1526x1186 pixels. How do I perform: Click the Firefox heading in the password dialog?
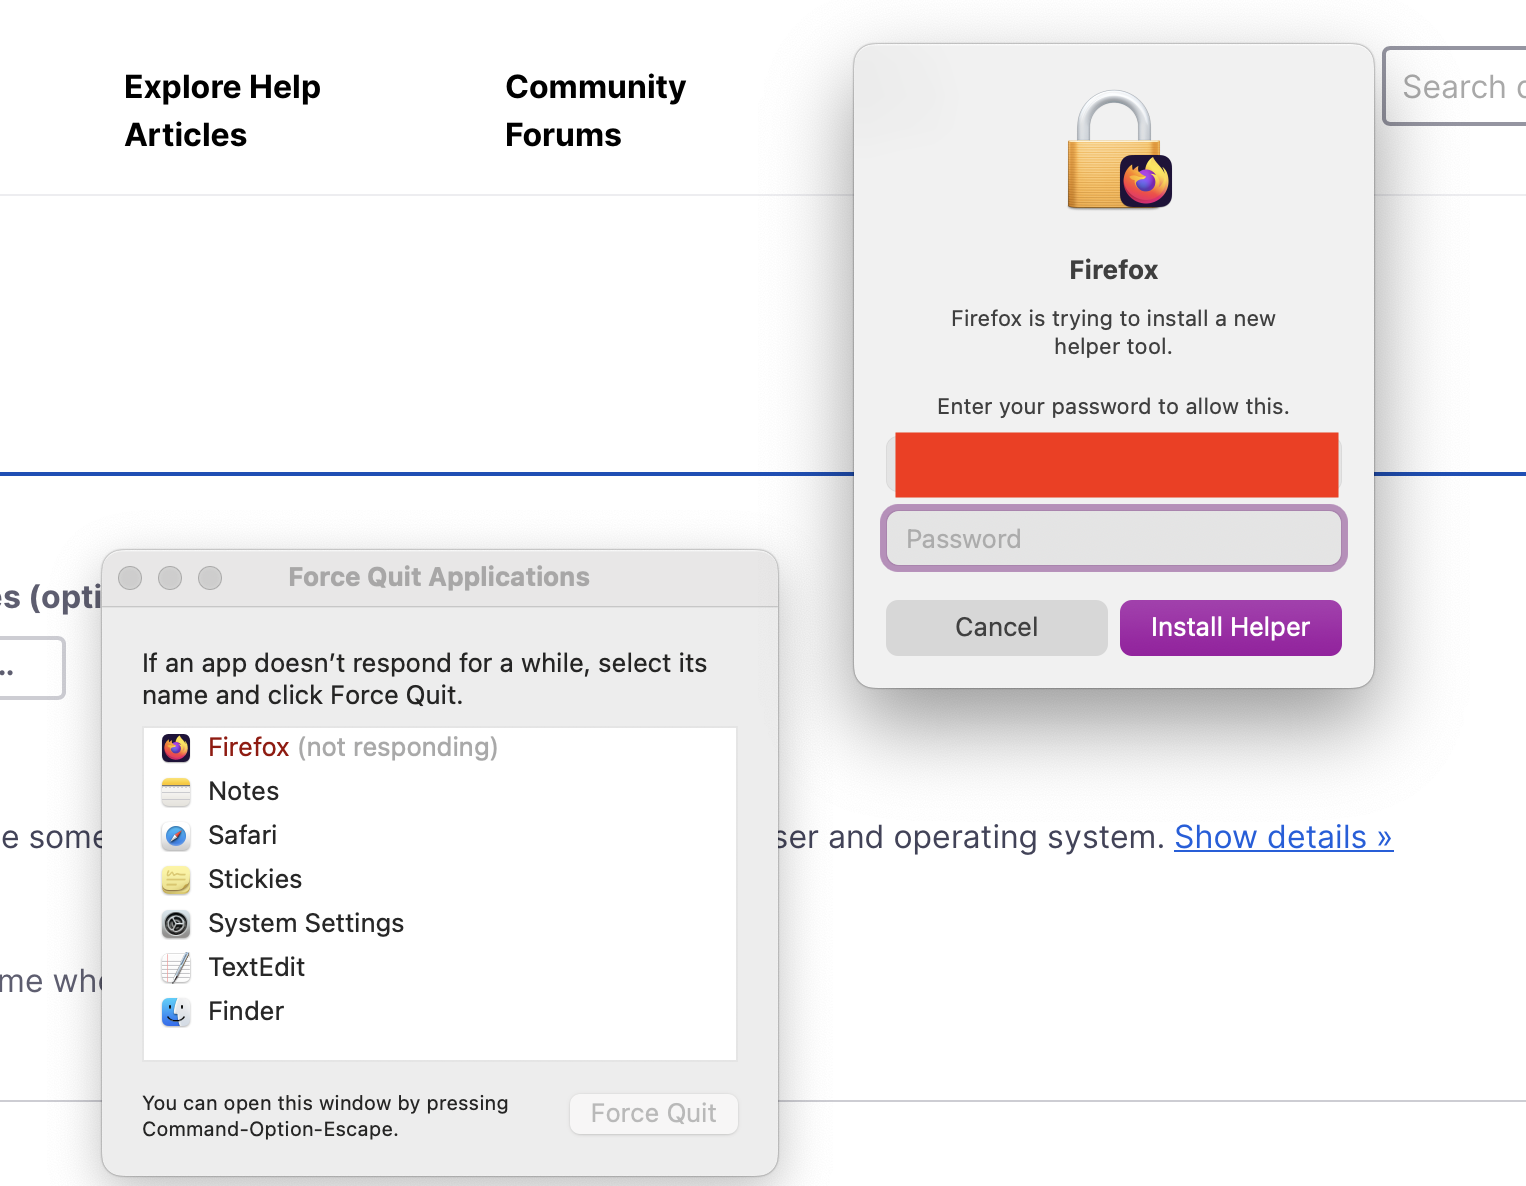point(1114,270)
